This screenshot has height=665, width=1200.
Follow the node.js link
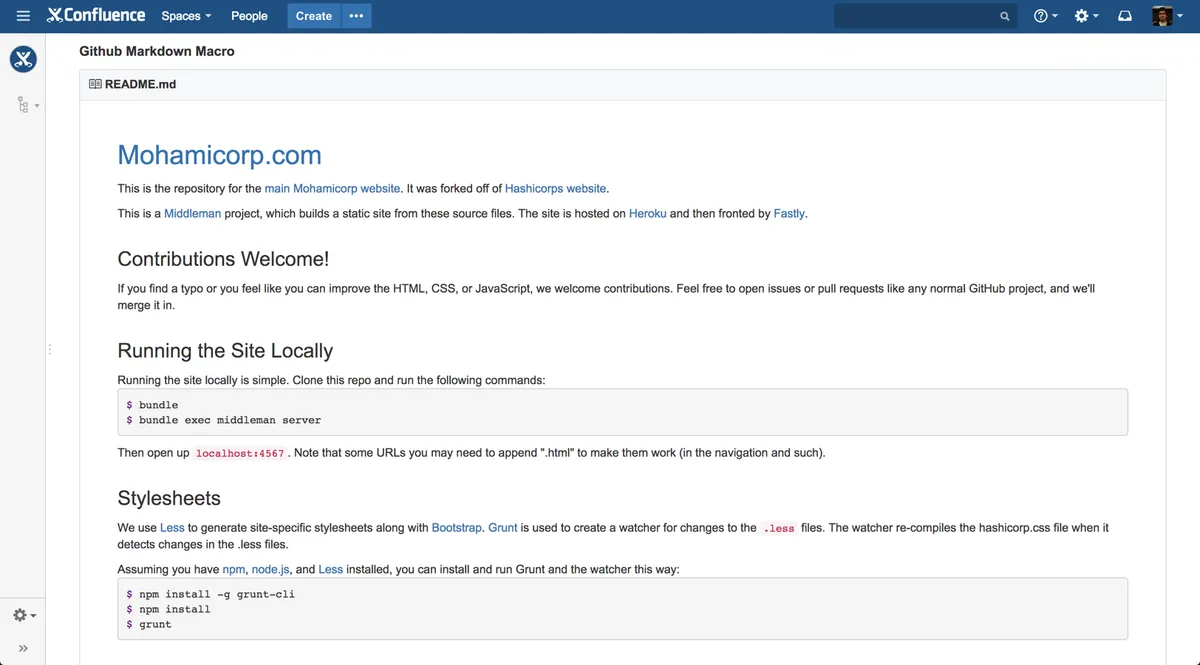271,569
